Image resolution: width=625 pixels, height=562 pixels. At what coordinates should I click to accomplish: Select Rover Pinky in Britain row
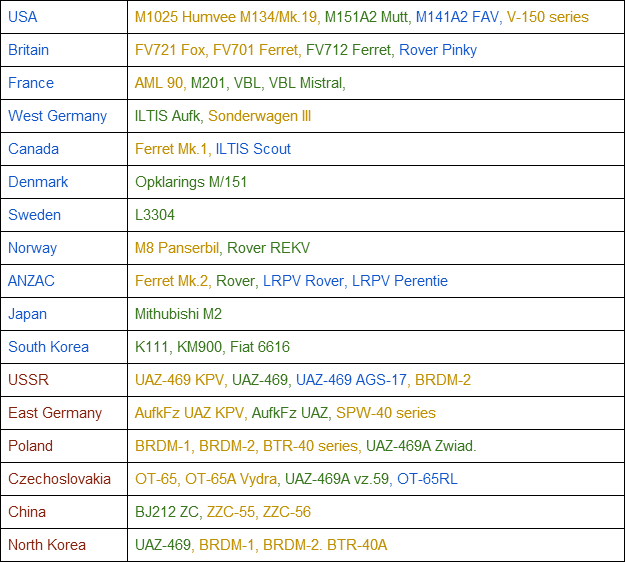438,50
